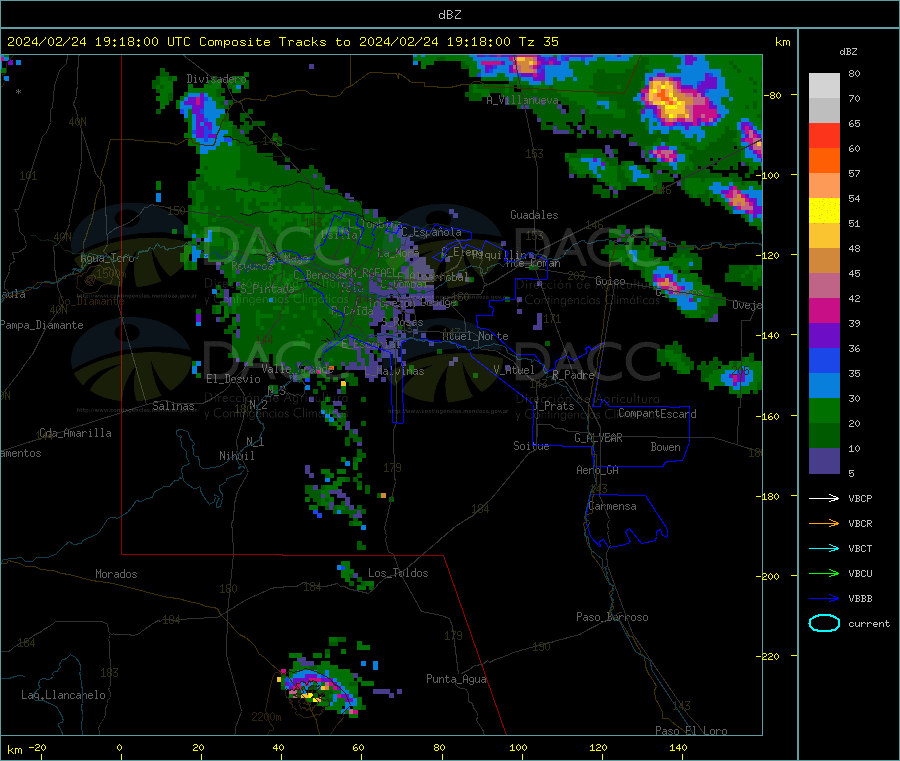Click the purple swatch between 39 and 36

[824, 336]
